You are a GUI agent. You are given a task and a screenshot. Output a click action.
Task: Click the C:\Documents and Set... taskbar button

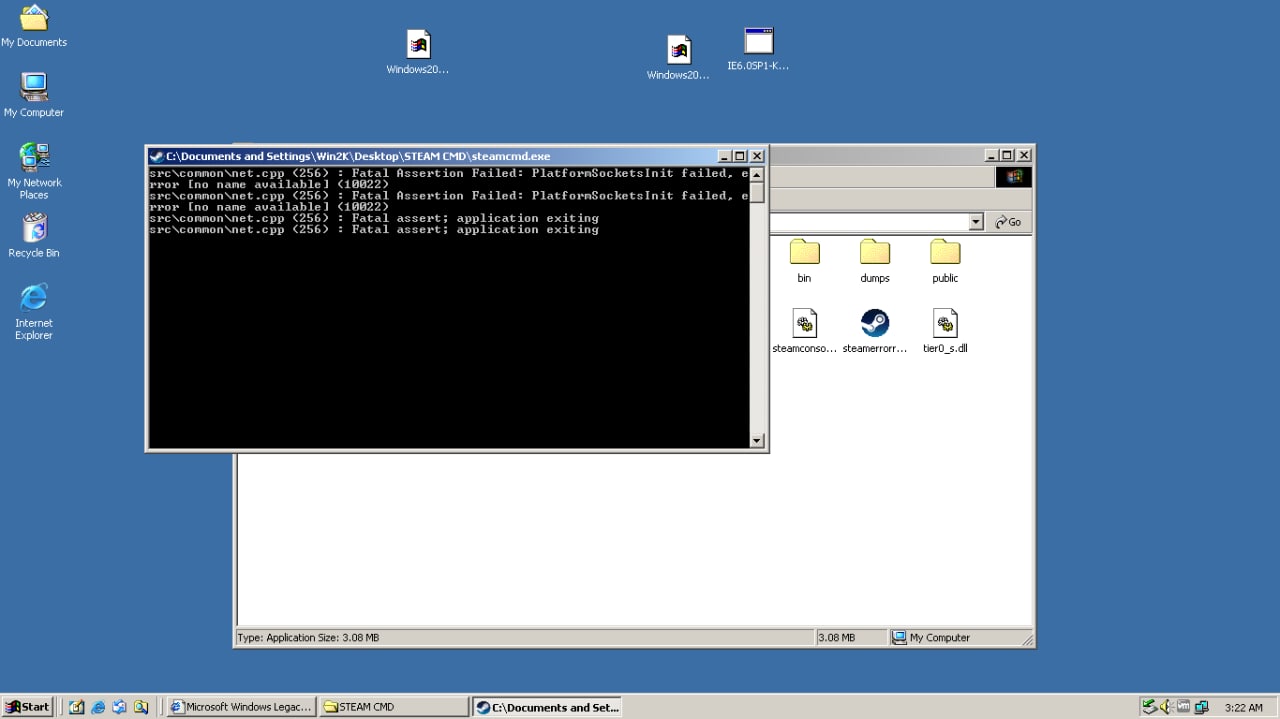tap(547, 707)
